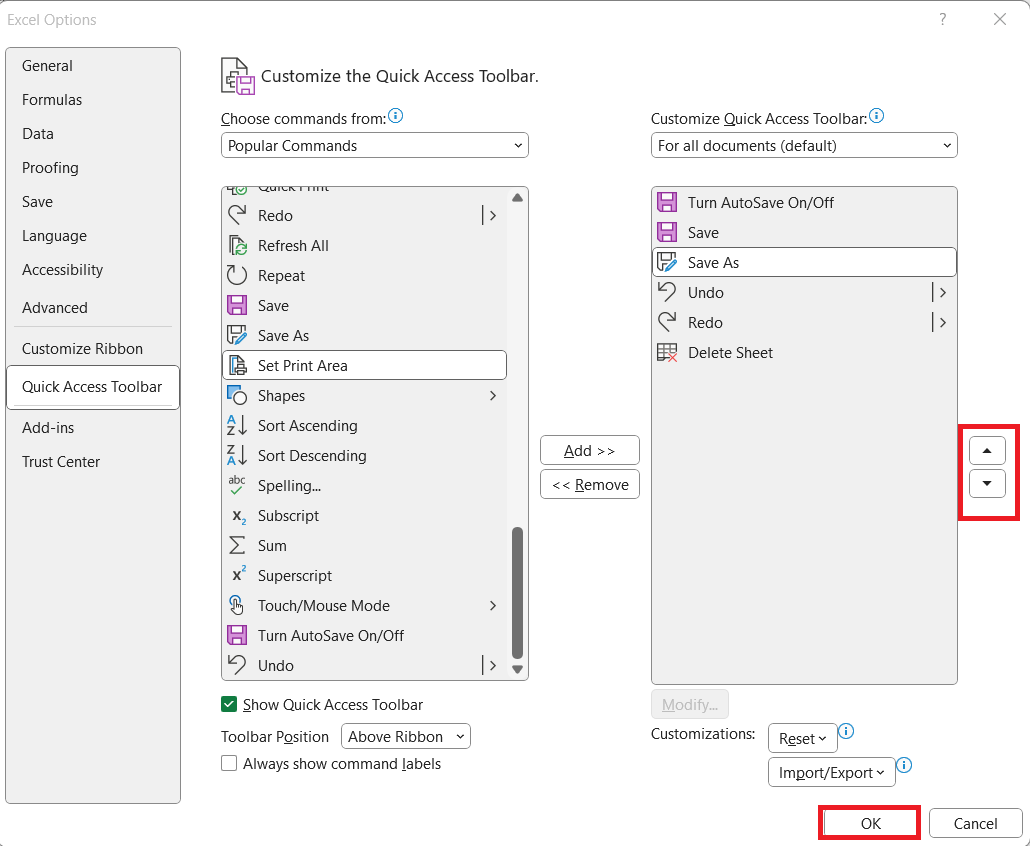Click the << Remove button
This screenshot has width=1030, height=846.
[590, 485]
